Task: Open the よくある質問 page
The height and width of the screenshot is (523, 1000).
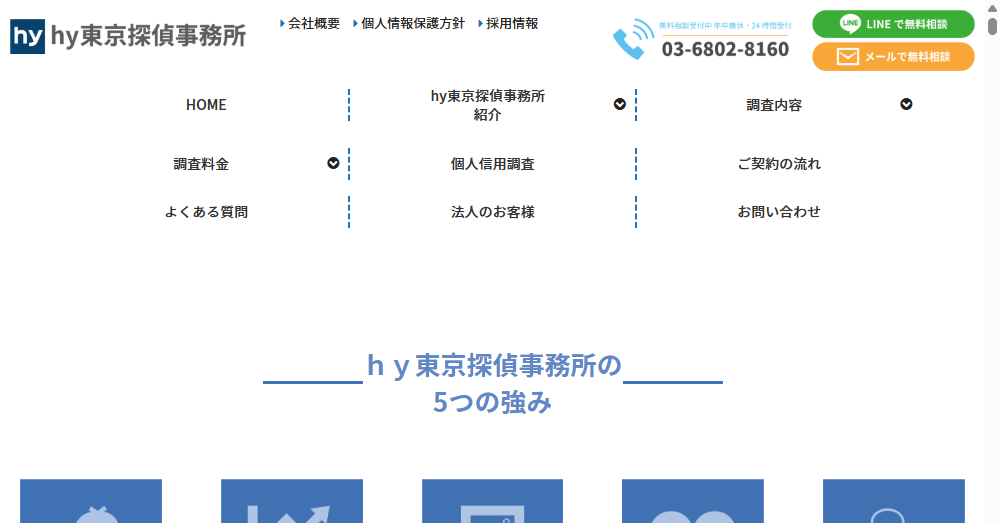Action: (x=206, y=212)
